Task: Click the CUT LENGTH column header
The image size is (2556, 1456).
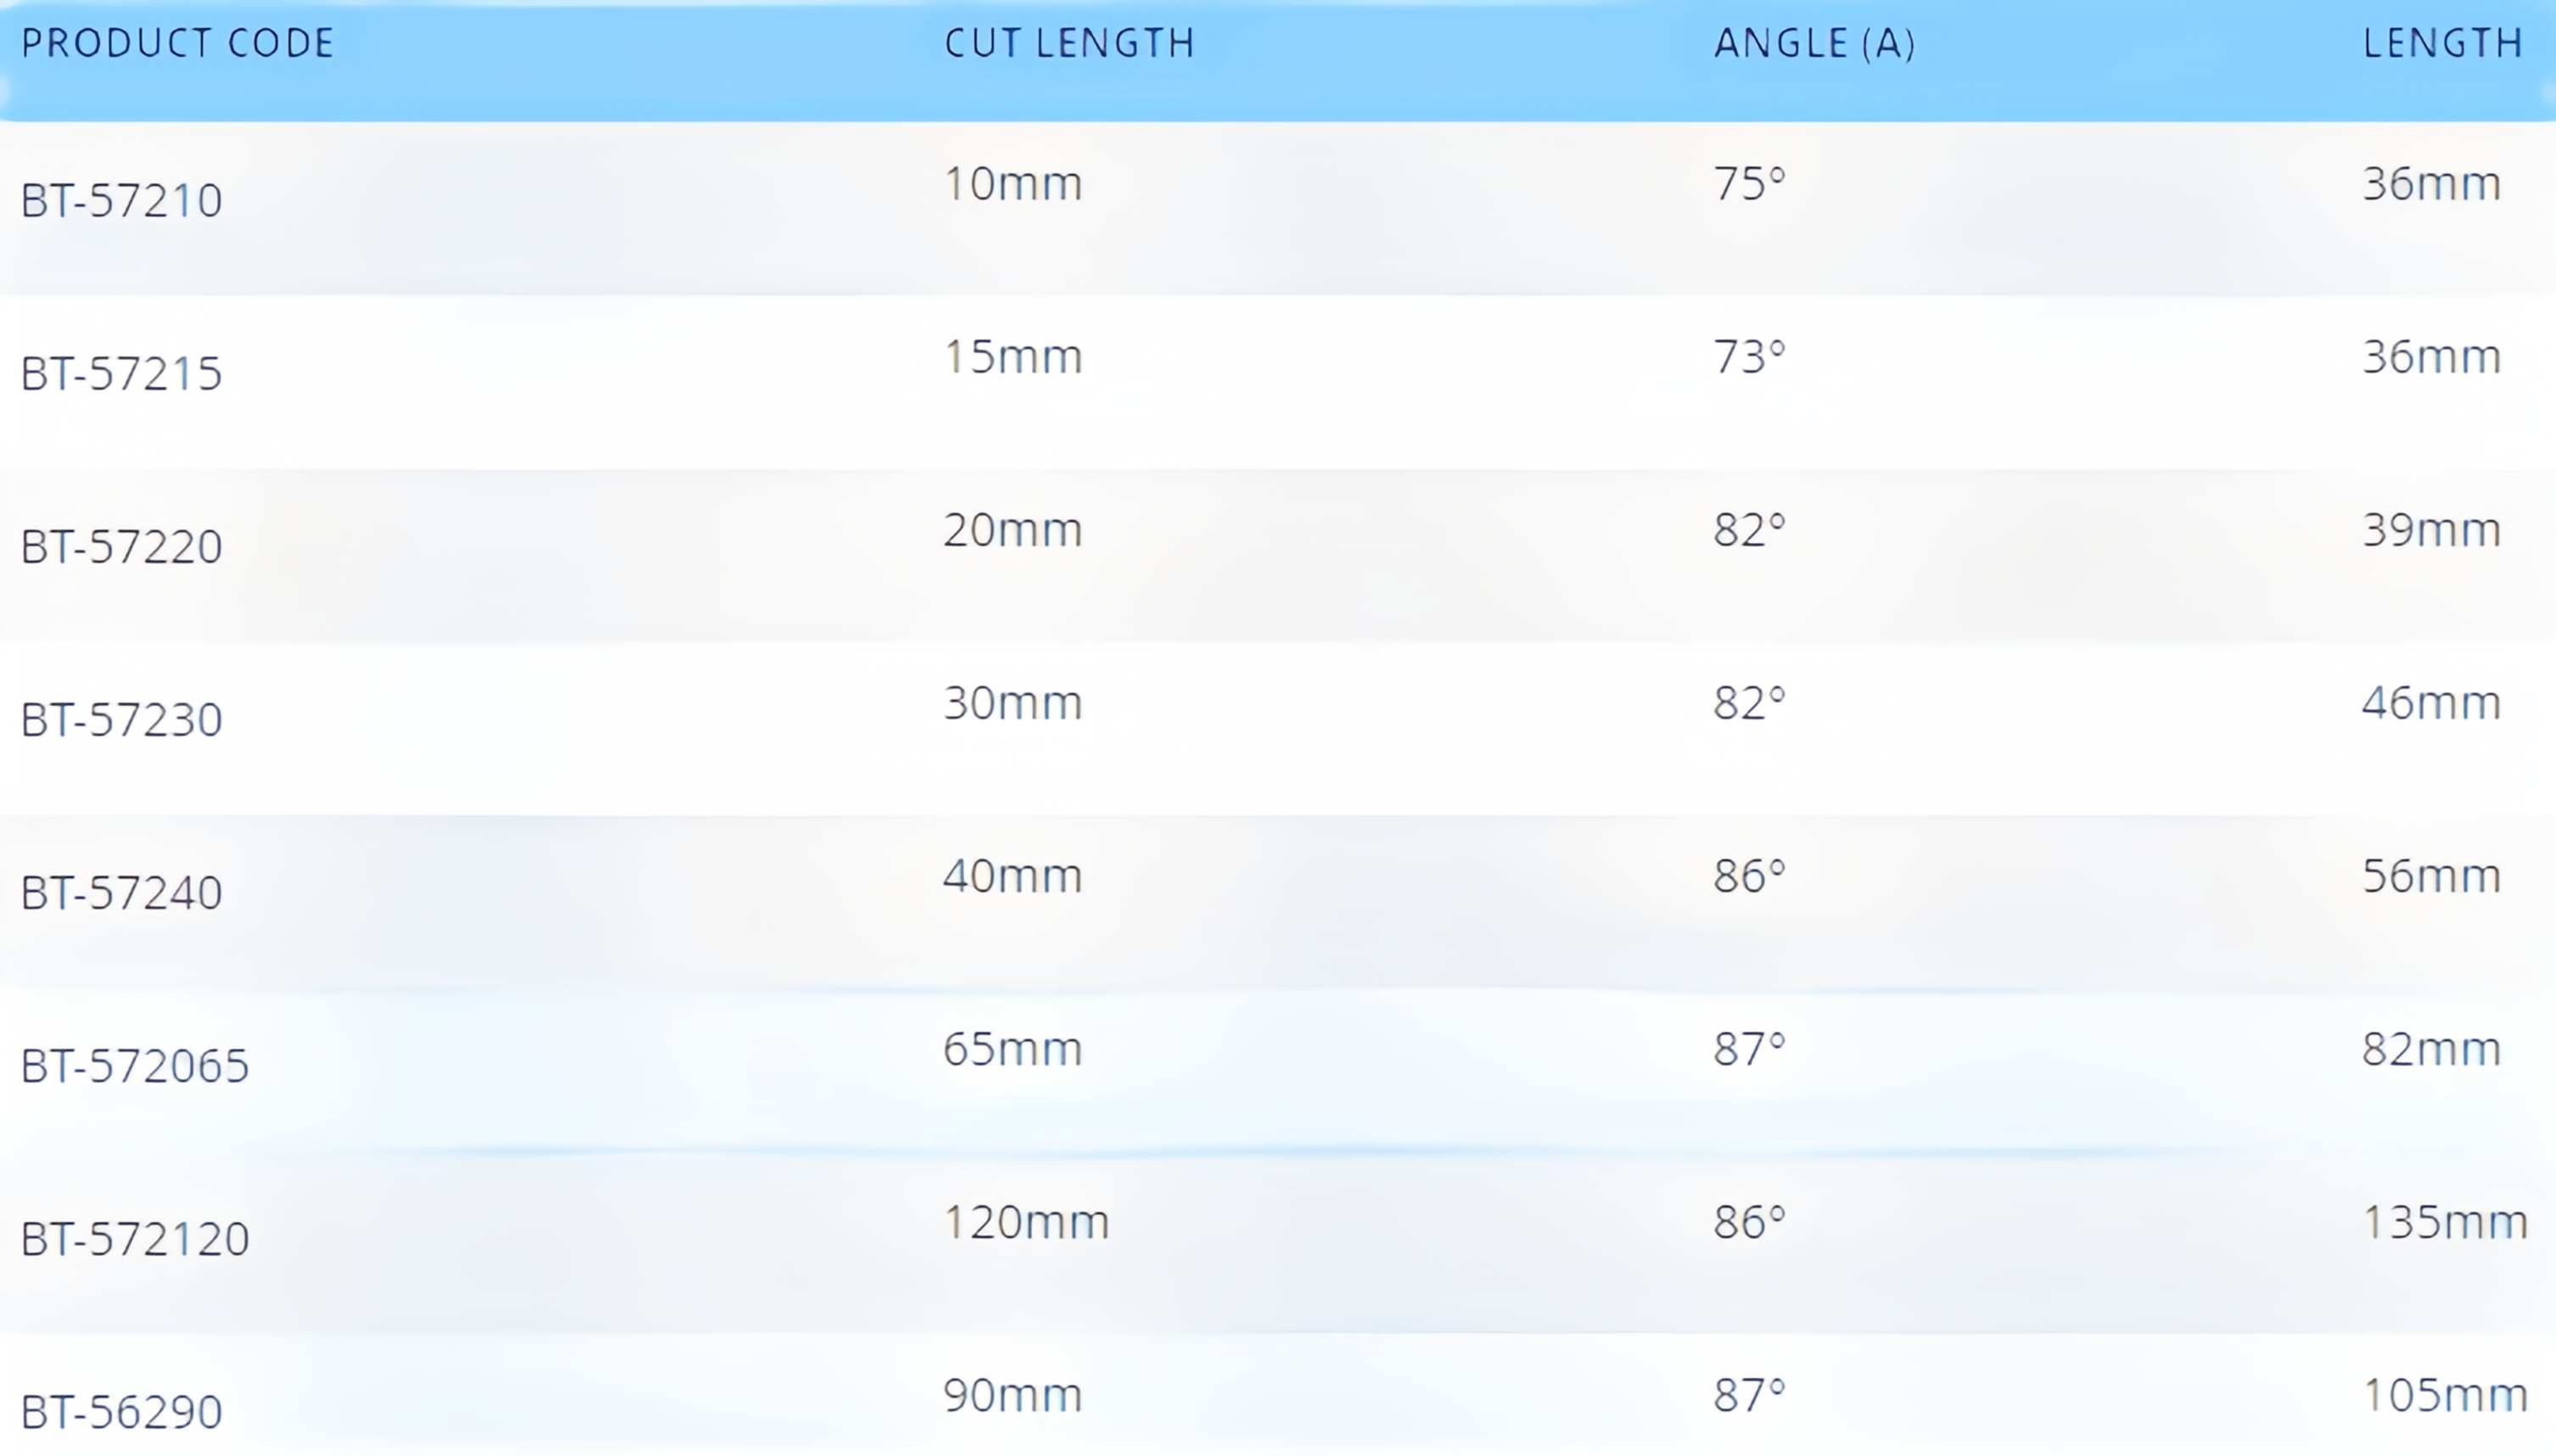Action: [1069, 43]
